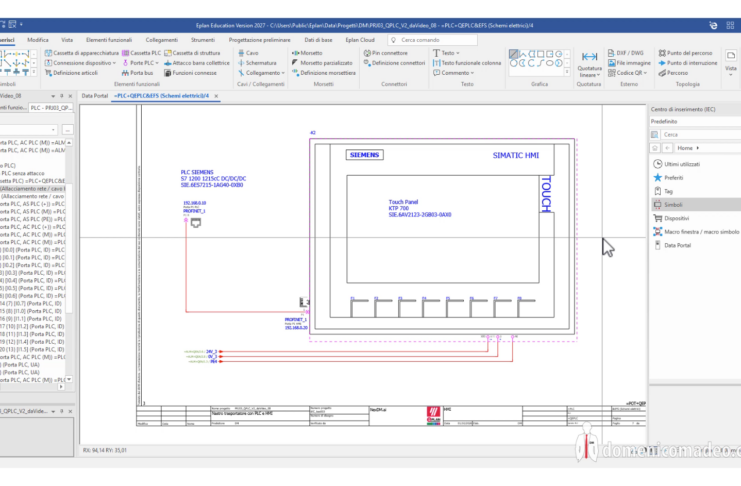
Task: Click Testo funzionale colonna
Action: (x=467, y=63)
